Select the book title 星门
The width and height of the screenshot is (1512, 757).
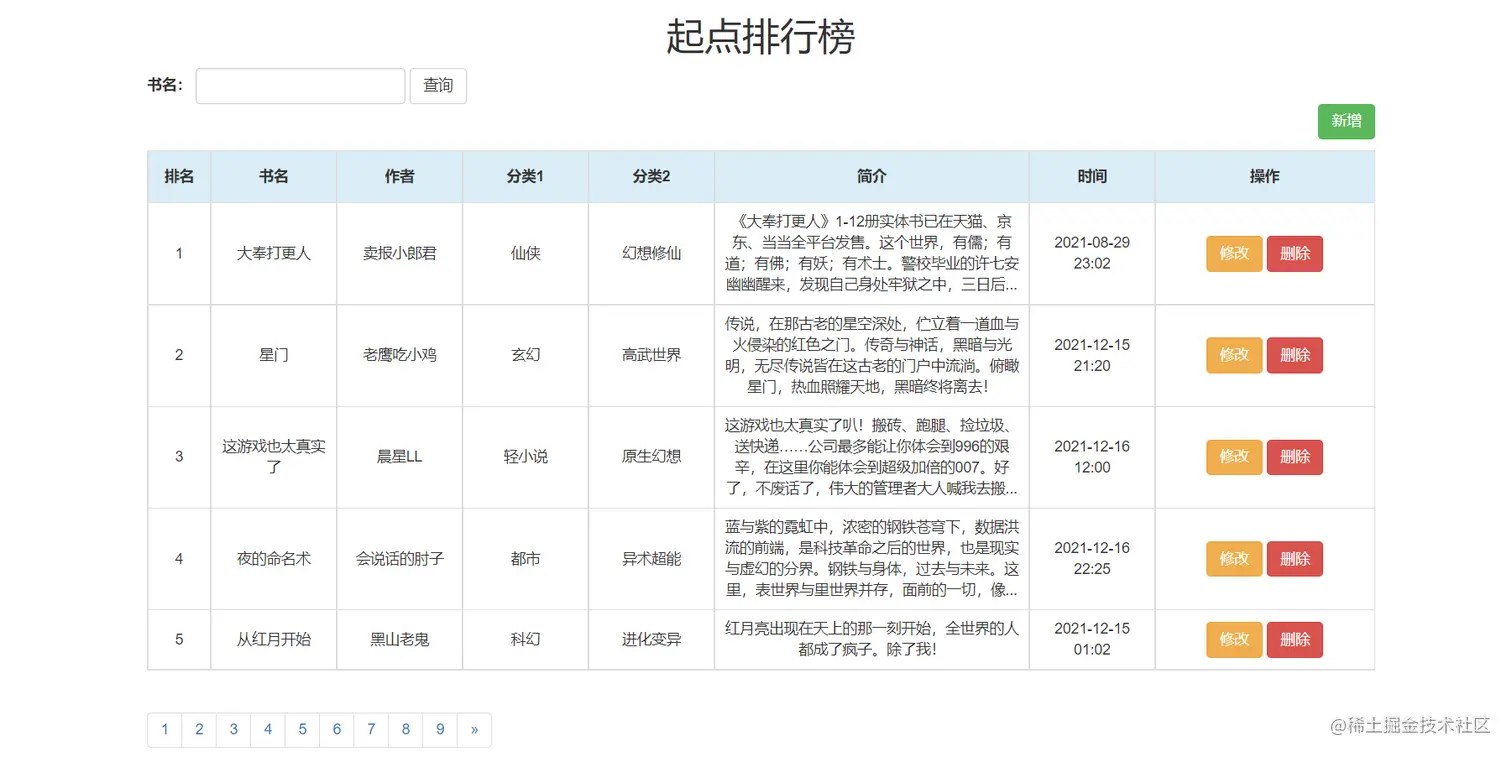274,356
